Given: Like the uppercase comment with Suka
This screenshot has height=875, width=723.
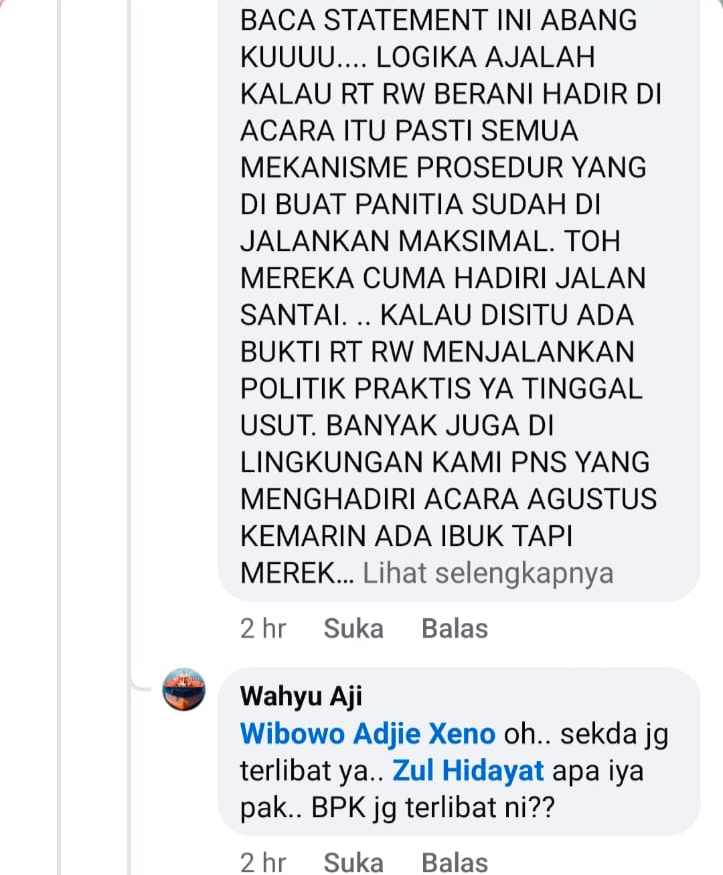Looking at the screenshot, I should pyautogui.click(x=354, y=629).
